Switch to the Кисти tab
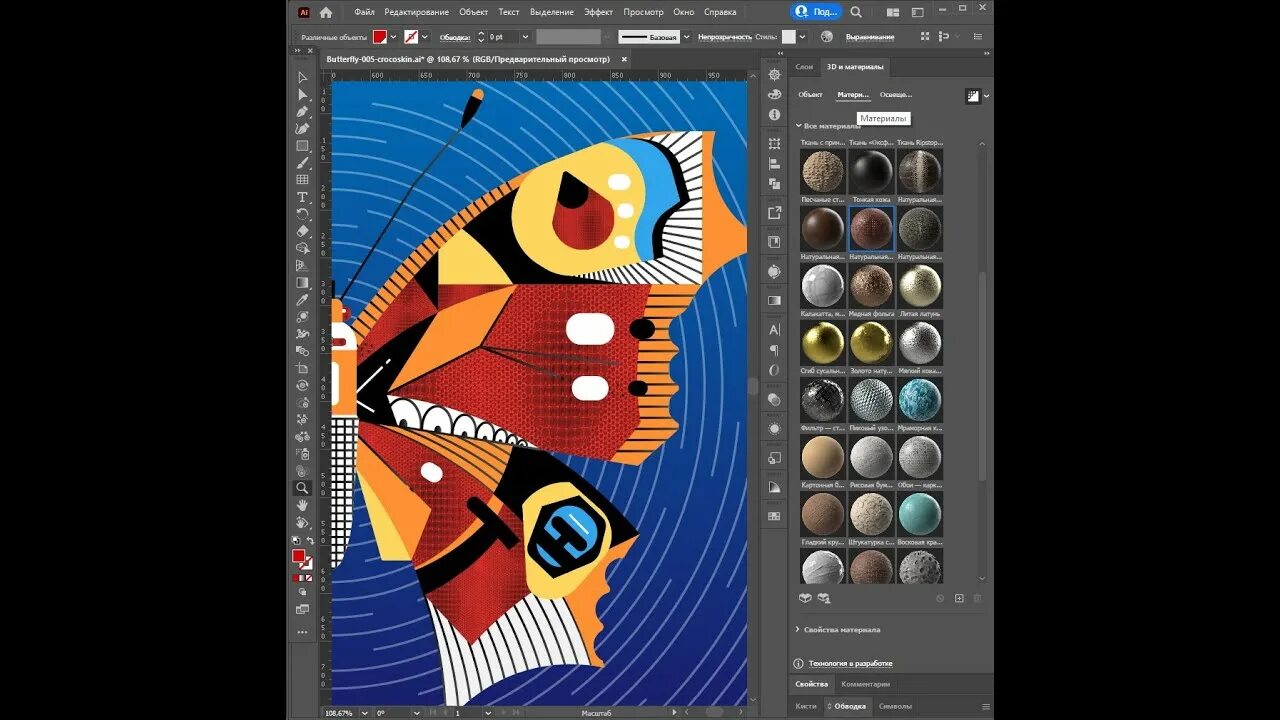The width and height of the screenshot is (1280, 720). [805, 706]
